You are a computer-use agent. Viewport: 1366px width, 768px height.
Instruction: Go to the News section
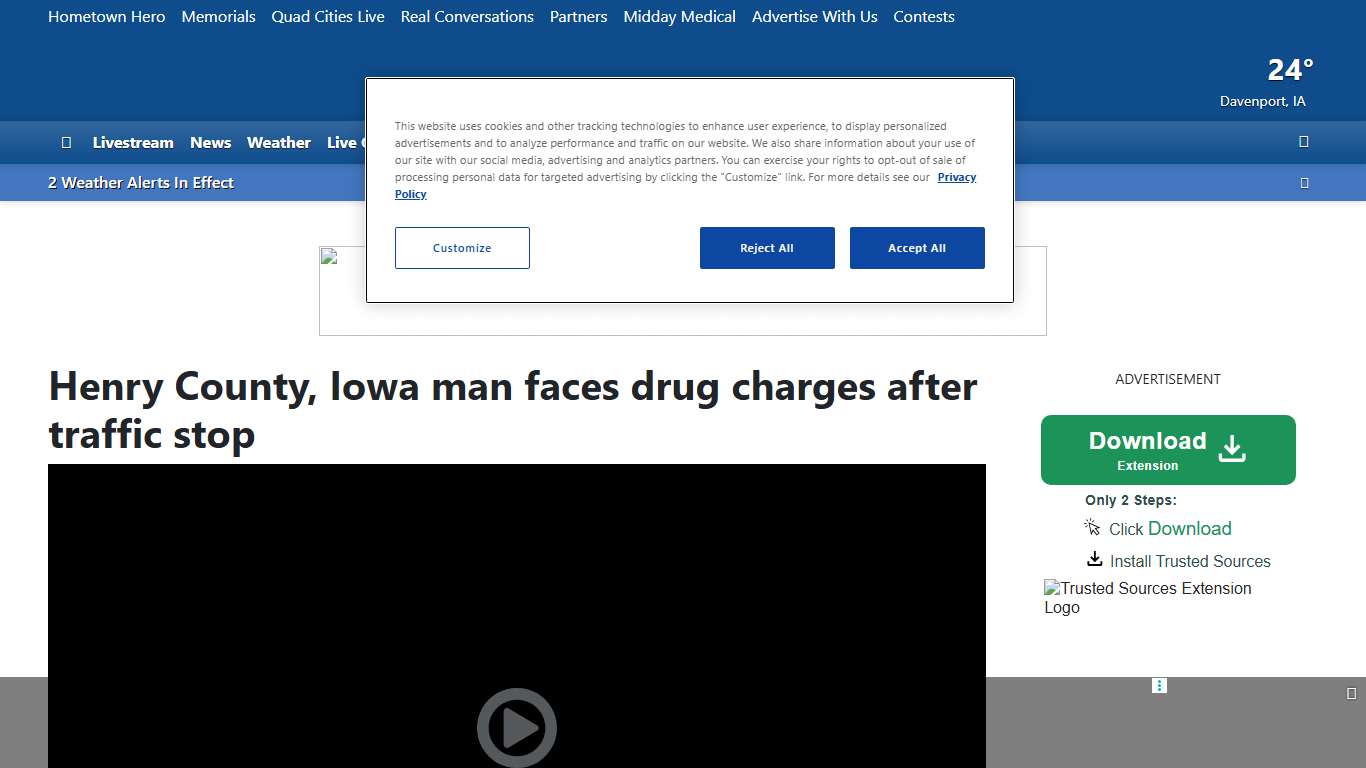(x=210, y=142)
